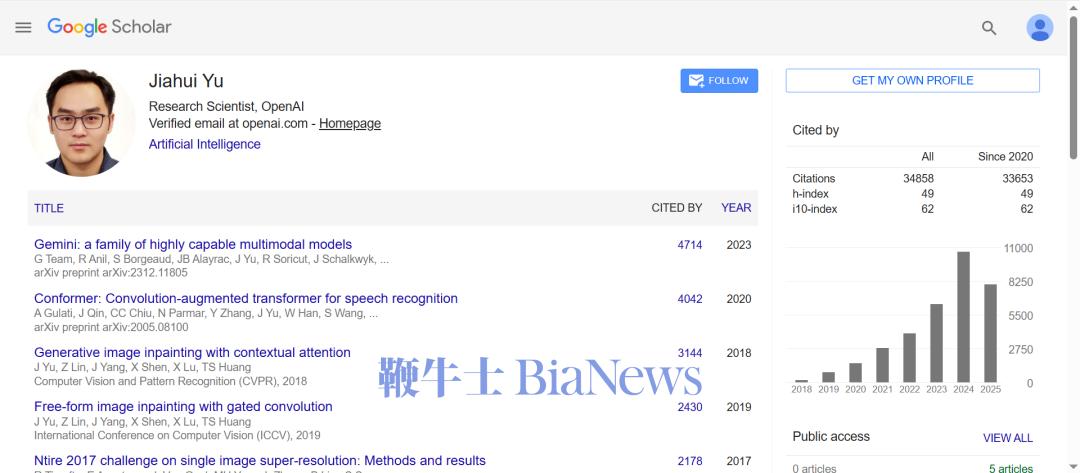Image resolution: width=1080 pixels, height=473 pixels.
Task: Click the Public access heading
Action: coord(831,437)
